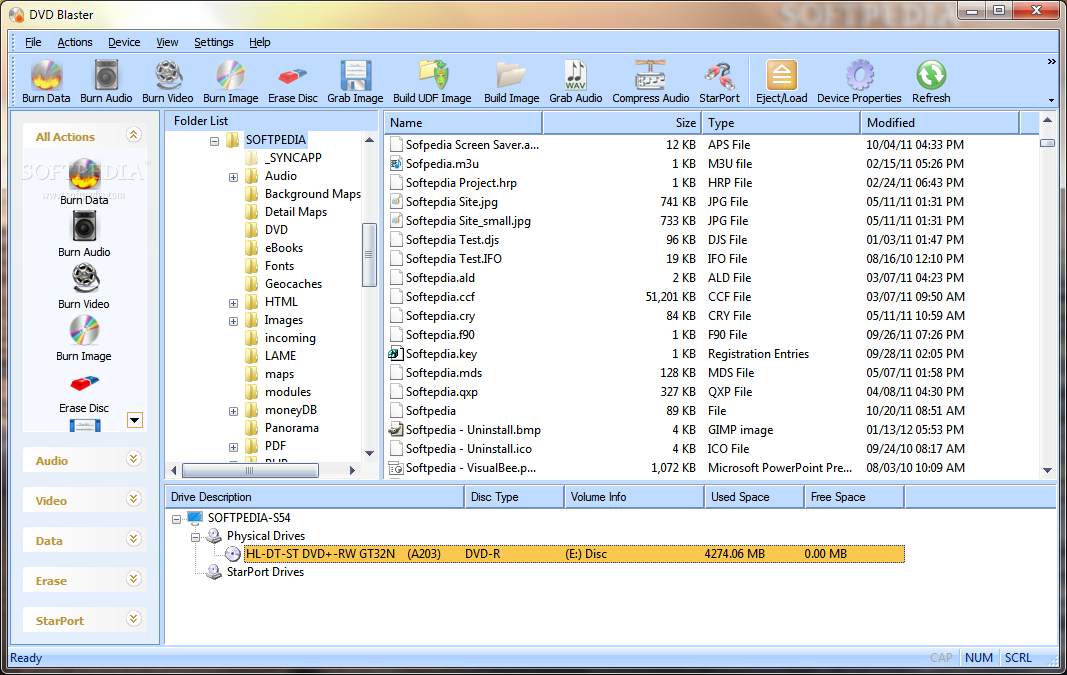Click the Free Space column header

(x=854, y=497)
